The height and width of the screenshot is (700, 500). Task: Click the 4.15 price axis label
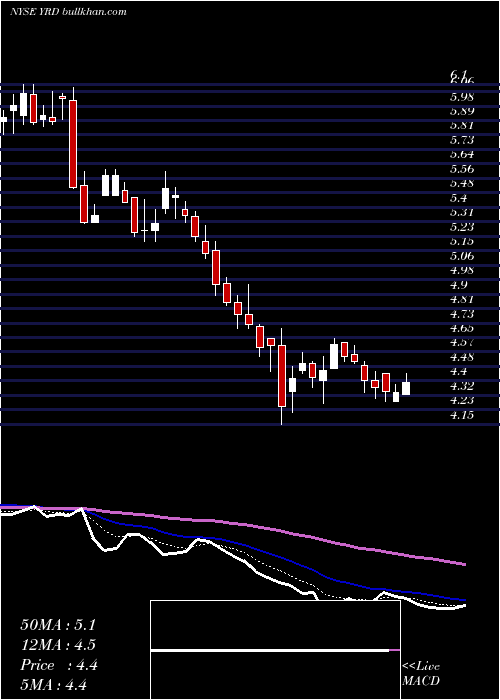tap(462, 415)
